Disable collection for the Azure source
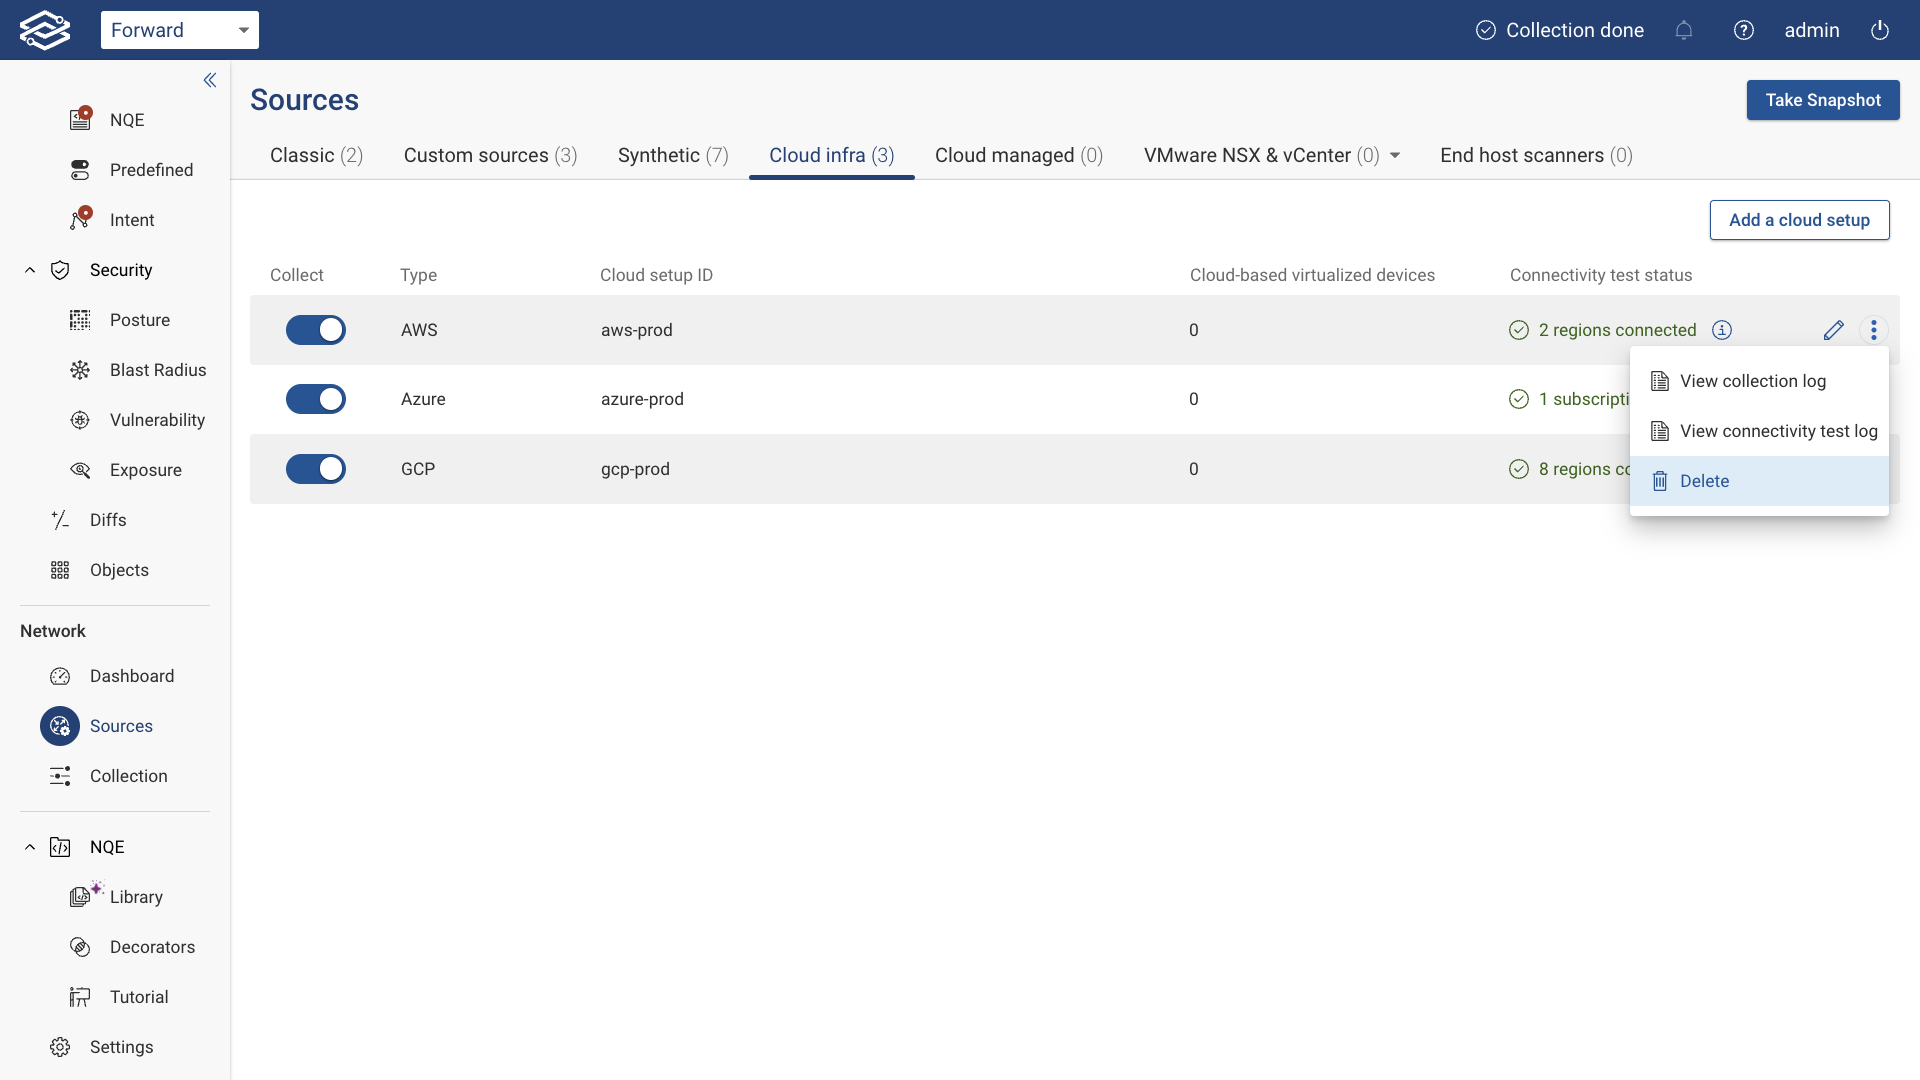Viewport: 1920px width, 1080px height. tap(316, 399)
